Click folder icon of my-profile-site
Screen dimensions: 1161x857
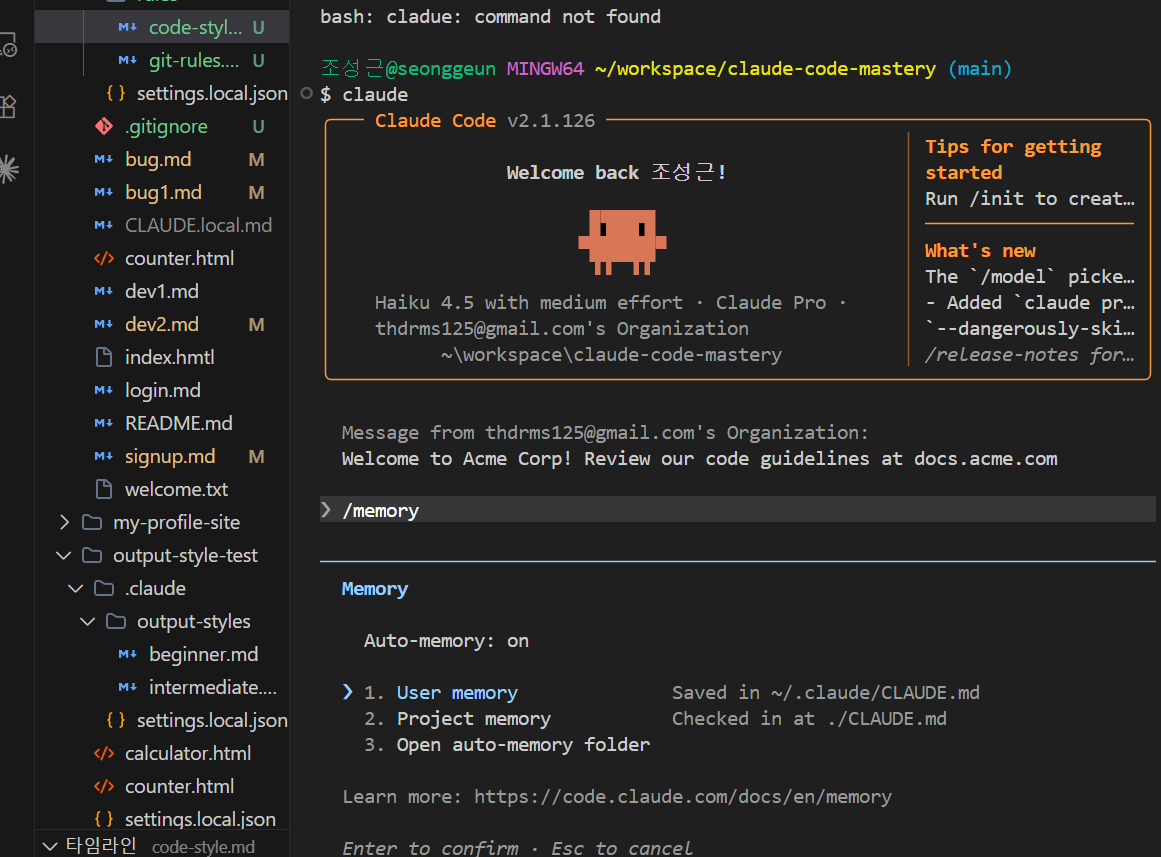[92, 522]
